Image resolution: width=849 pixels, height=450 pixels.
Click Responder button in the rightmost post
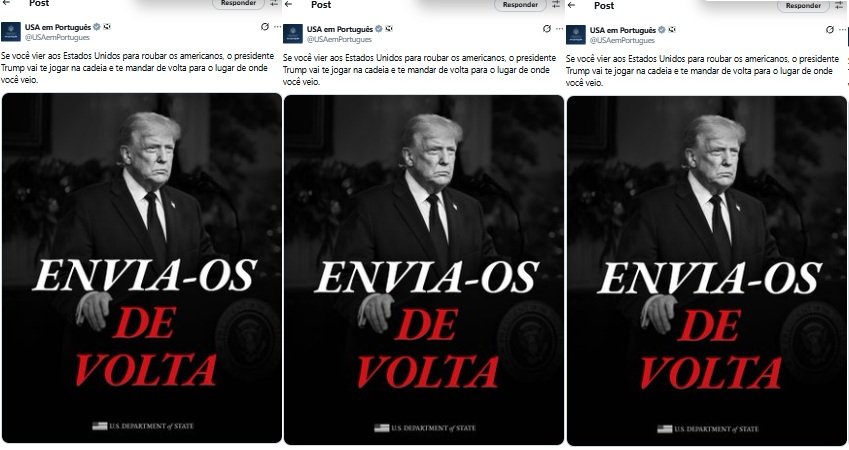(803, 6)
